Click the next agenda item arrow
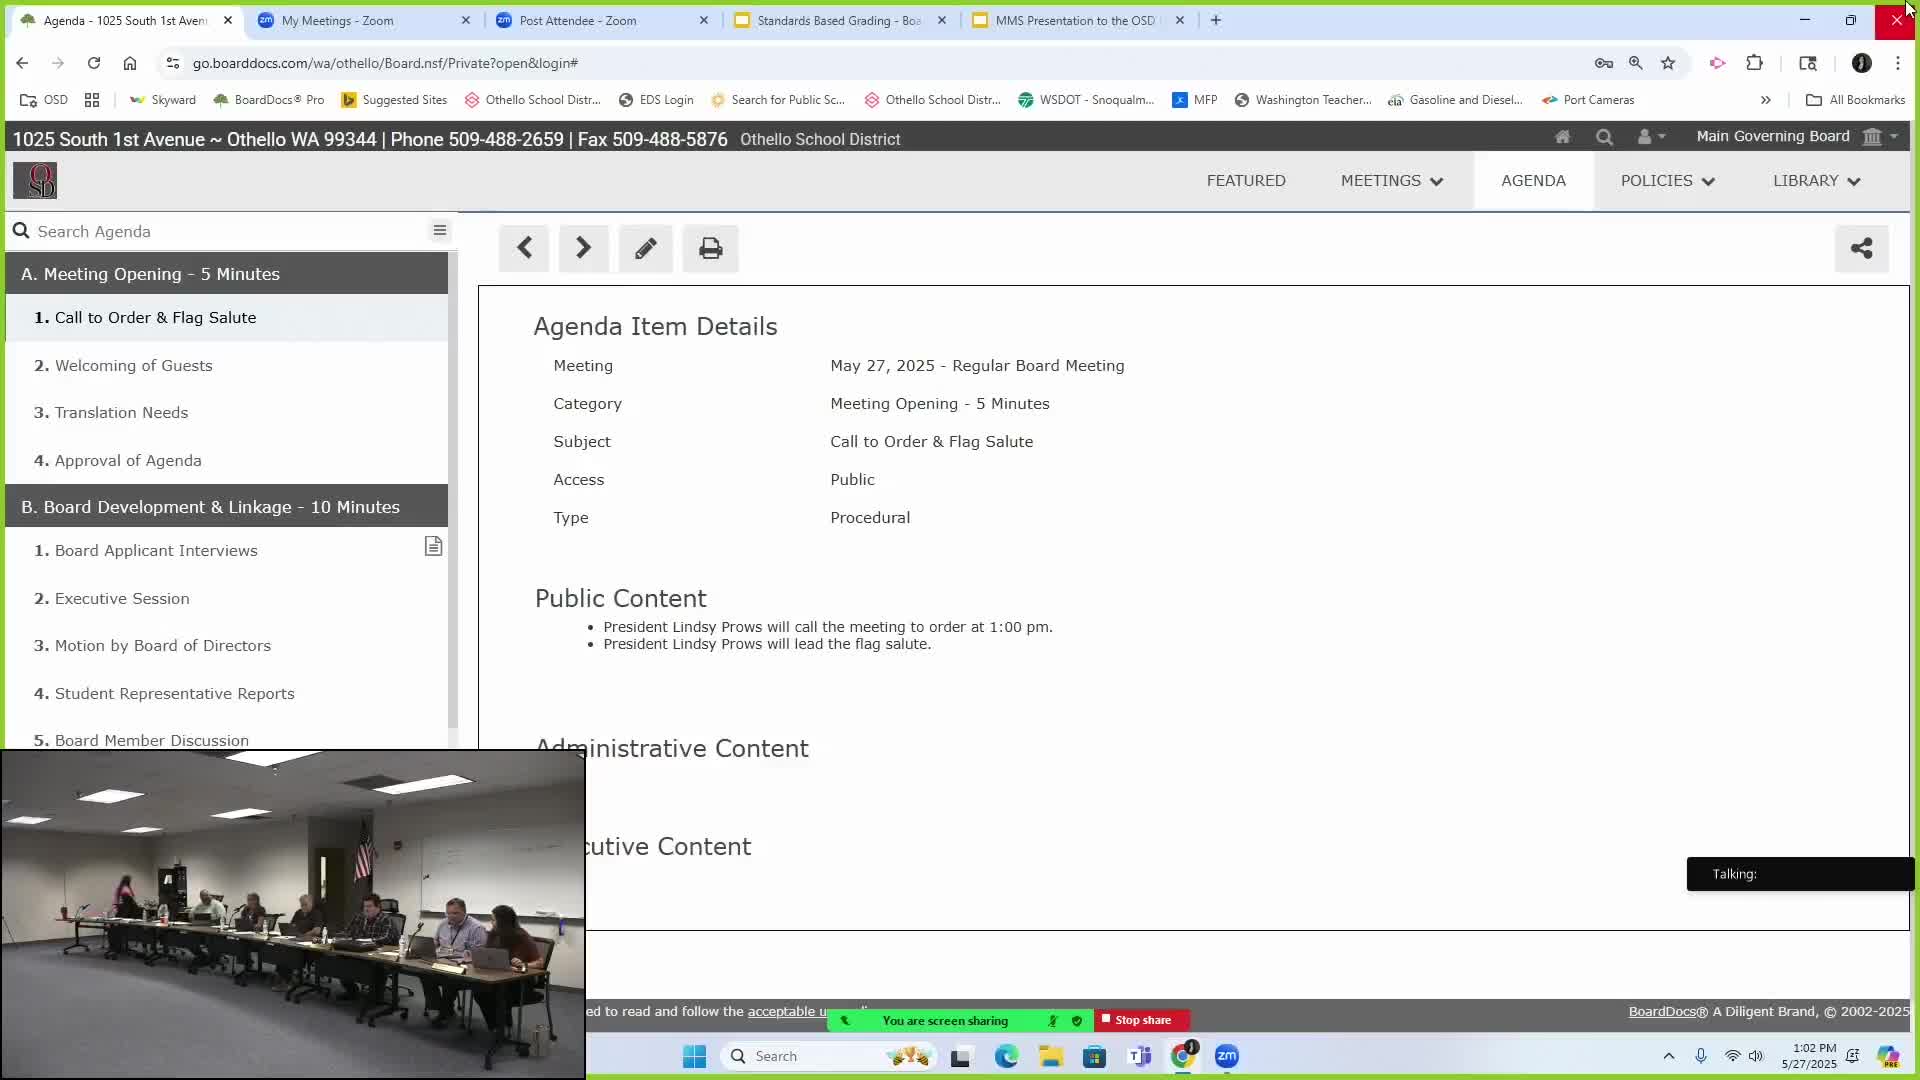Screen dimensions: 1920x1080 click(x=583, y=248)
